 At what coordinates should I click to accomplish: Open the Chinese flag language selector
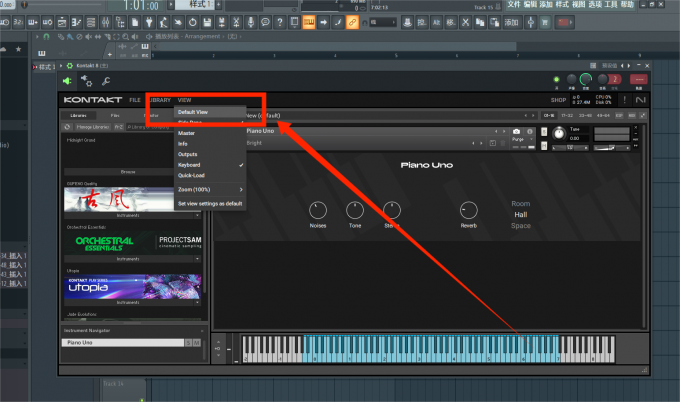[x=564, y=22]
